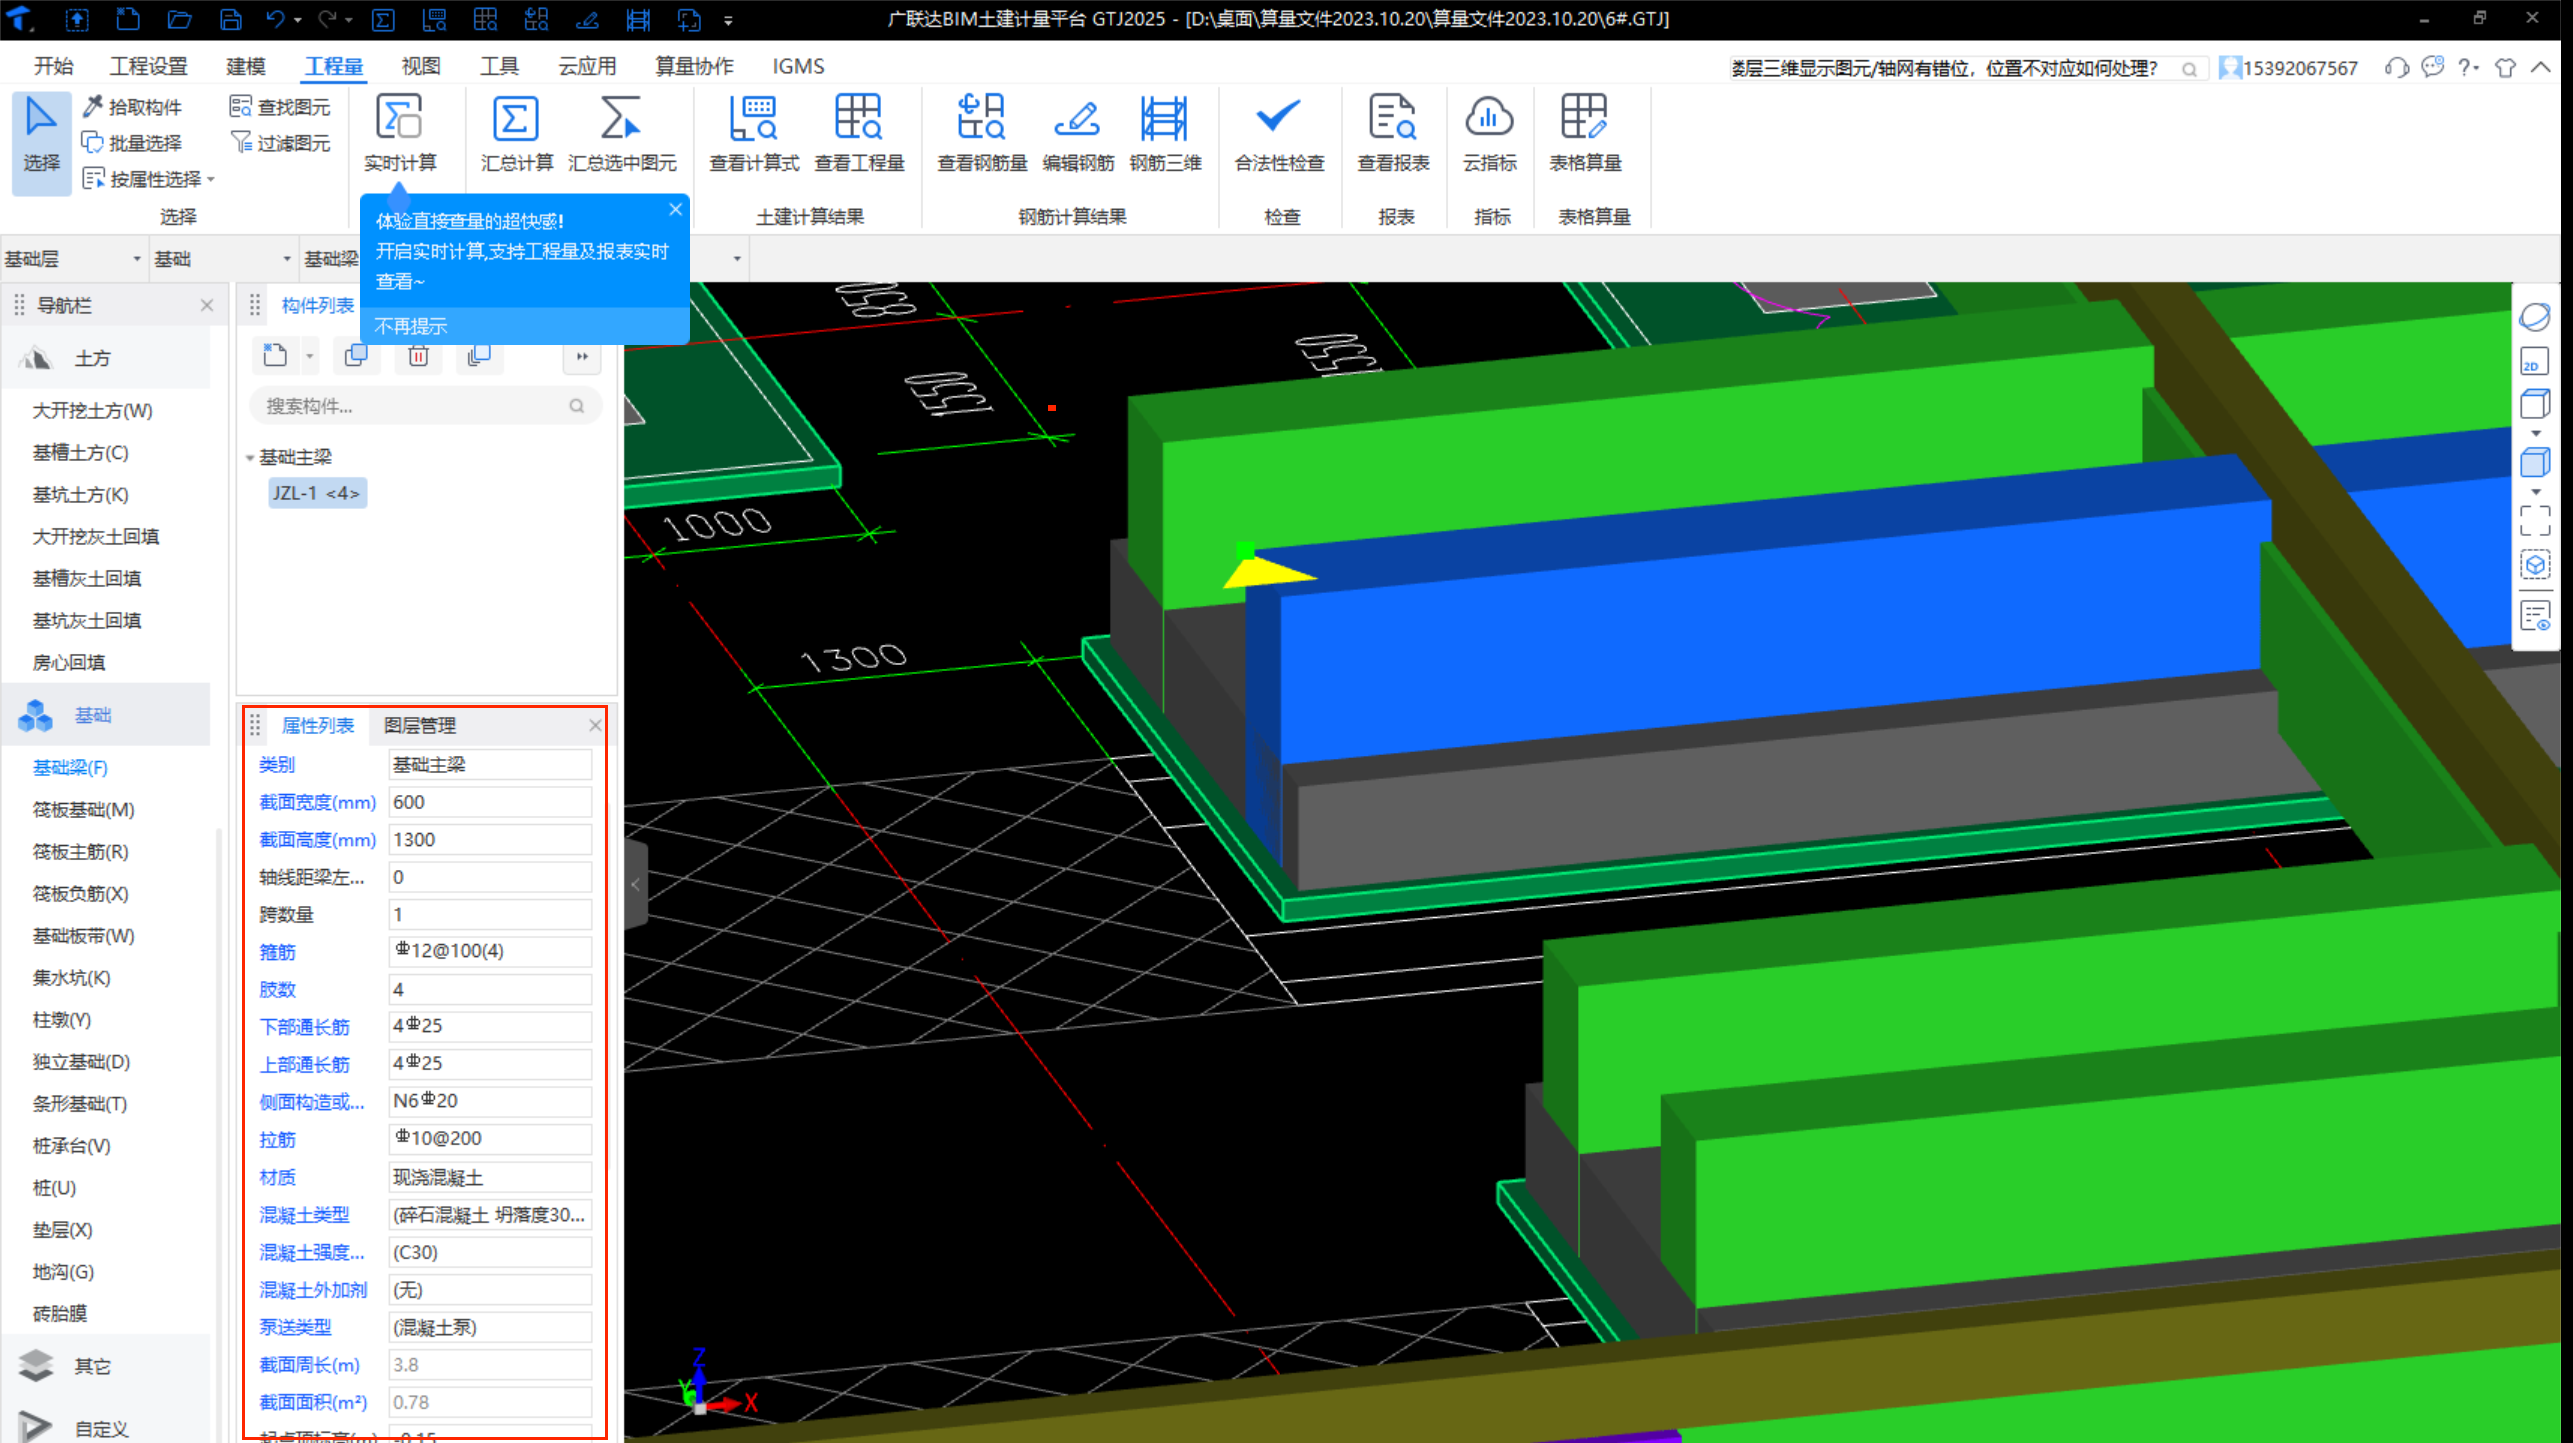Click the 2D view icon on right toolbar
The image size is (2573, 1443).
(2535, 362)
